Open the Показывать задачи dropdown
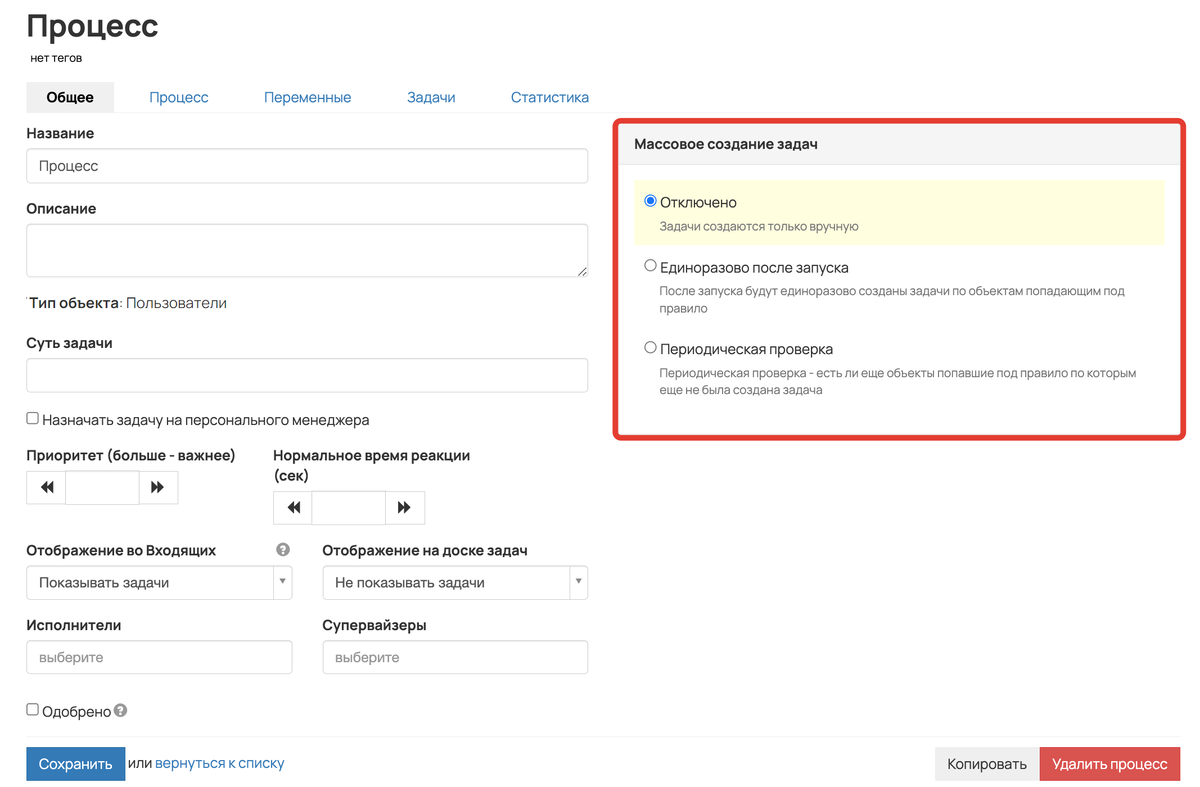Image resolution: width=1200 pixels, height=787 pixels. [159, 583]
